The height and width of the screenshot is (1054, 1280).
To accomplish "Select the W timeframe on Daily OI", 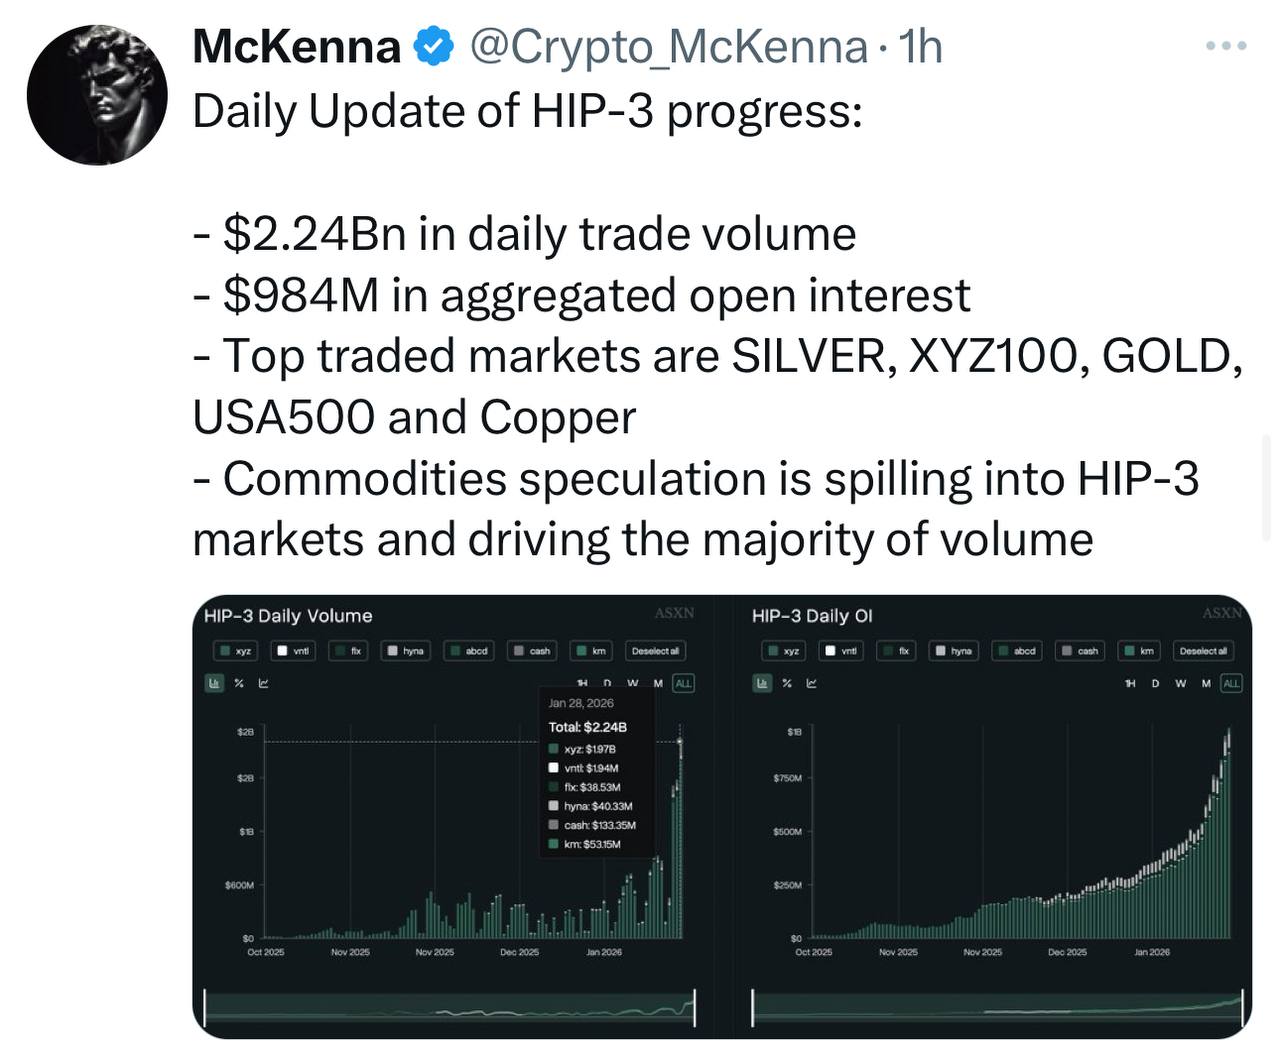I will pyautogui.click(x=1180, y=683).
